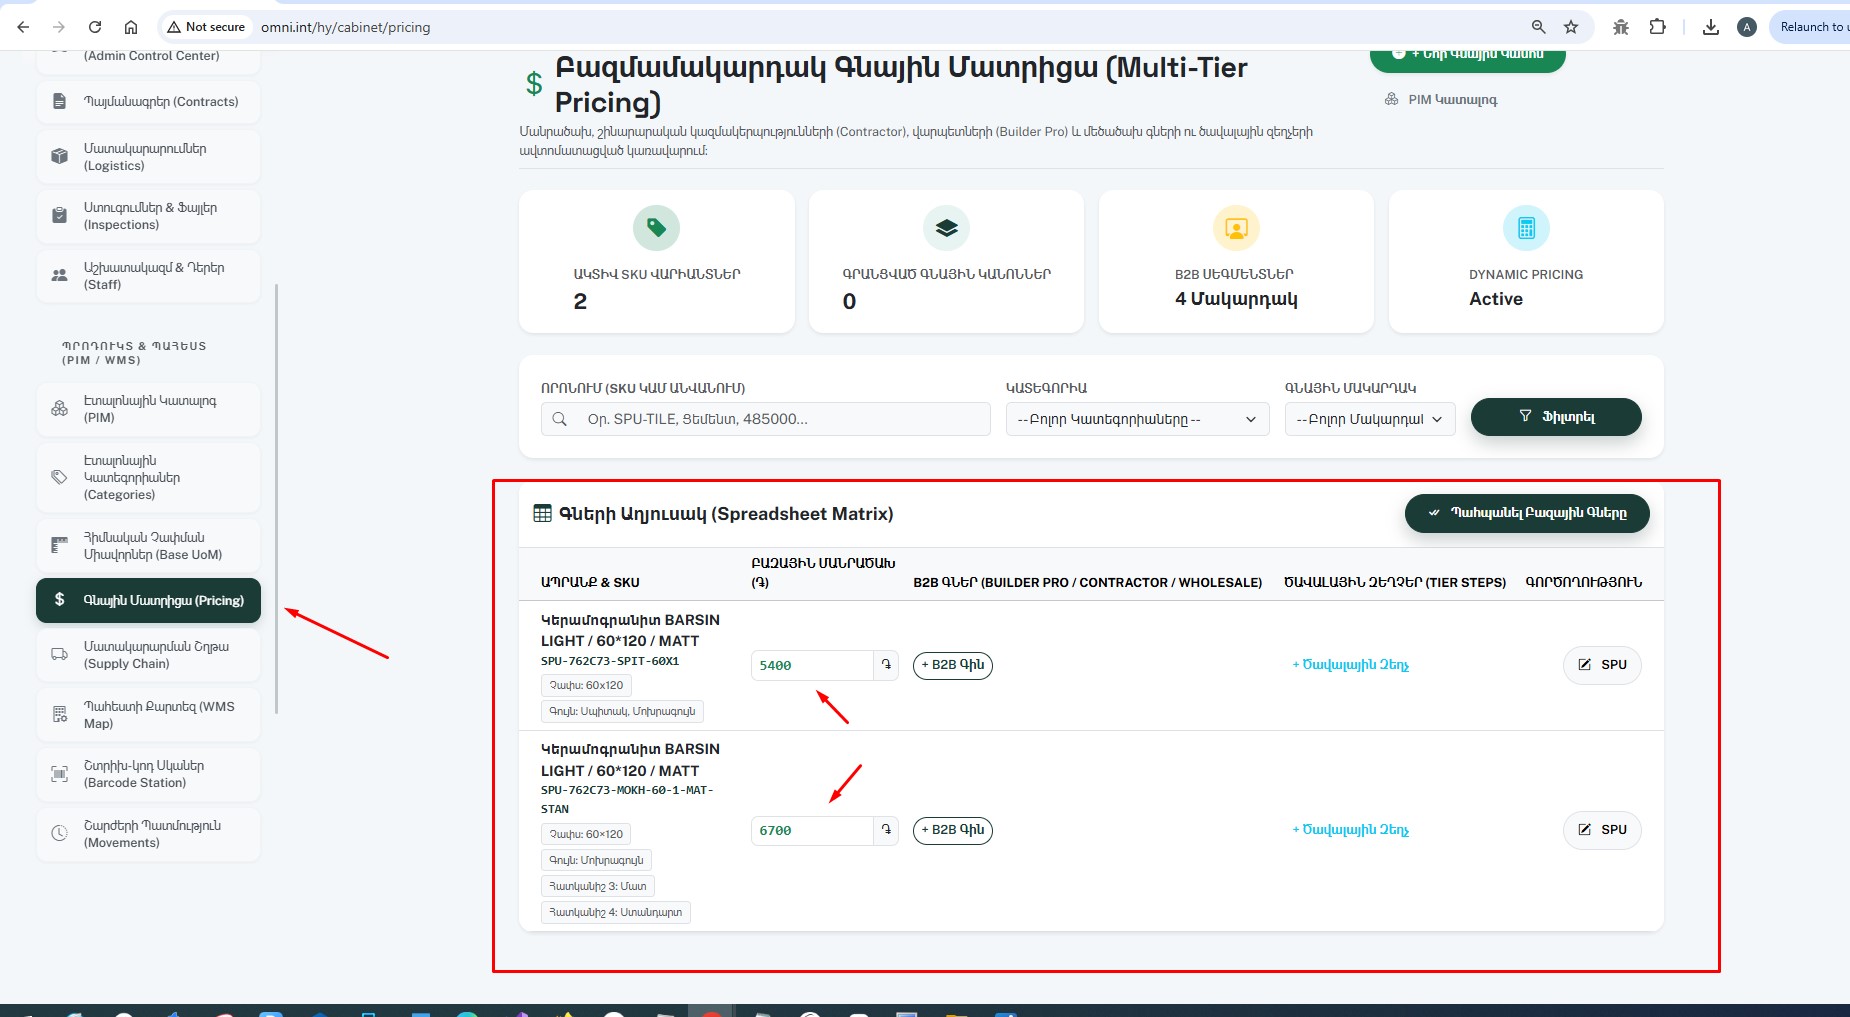Open the WMS Map warehouse icon

pos(60,715)
